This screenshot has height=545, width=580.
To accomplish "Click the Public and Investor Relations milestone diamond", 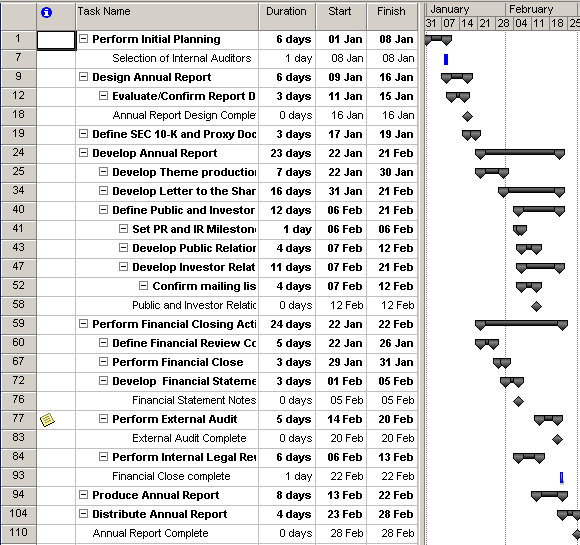I will pyautogui.click(x=536, y=306).
